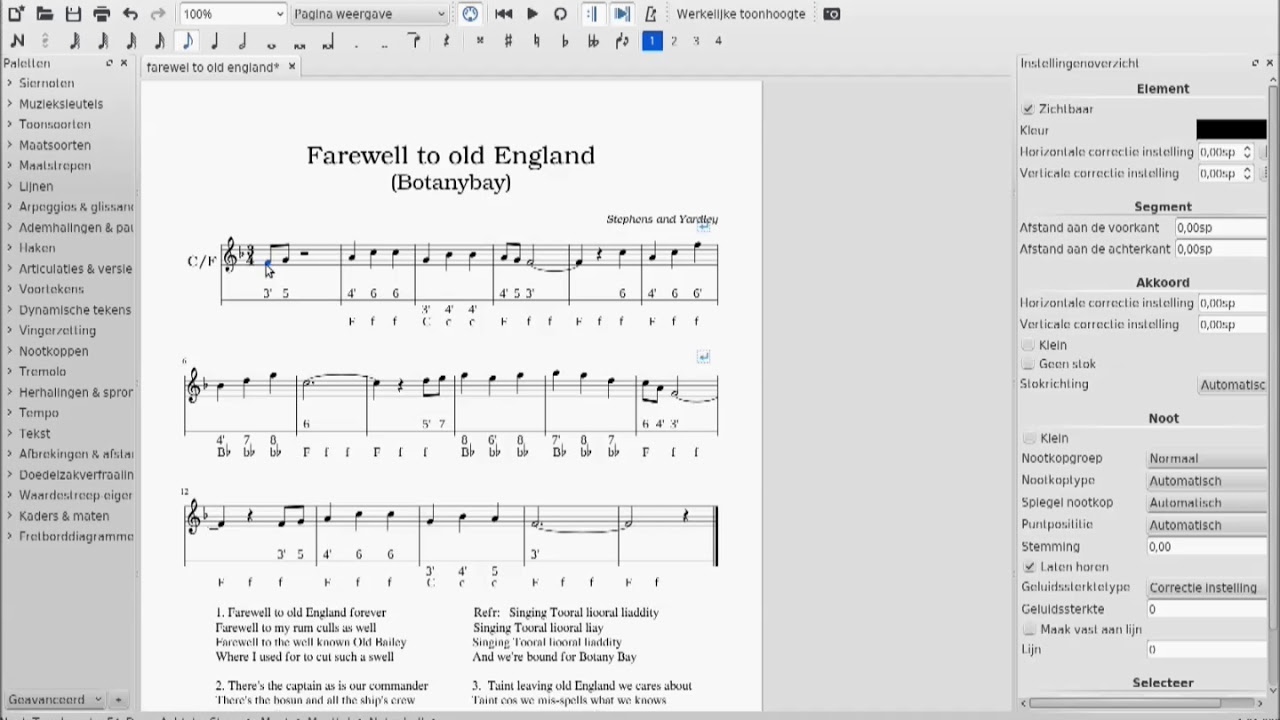Apply natural accidental

click(x=537, y=41)
